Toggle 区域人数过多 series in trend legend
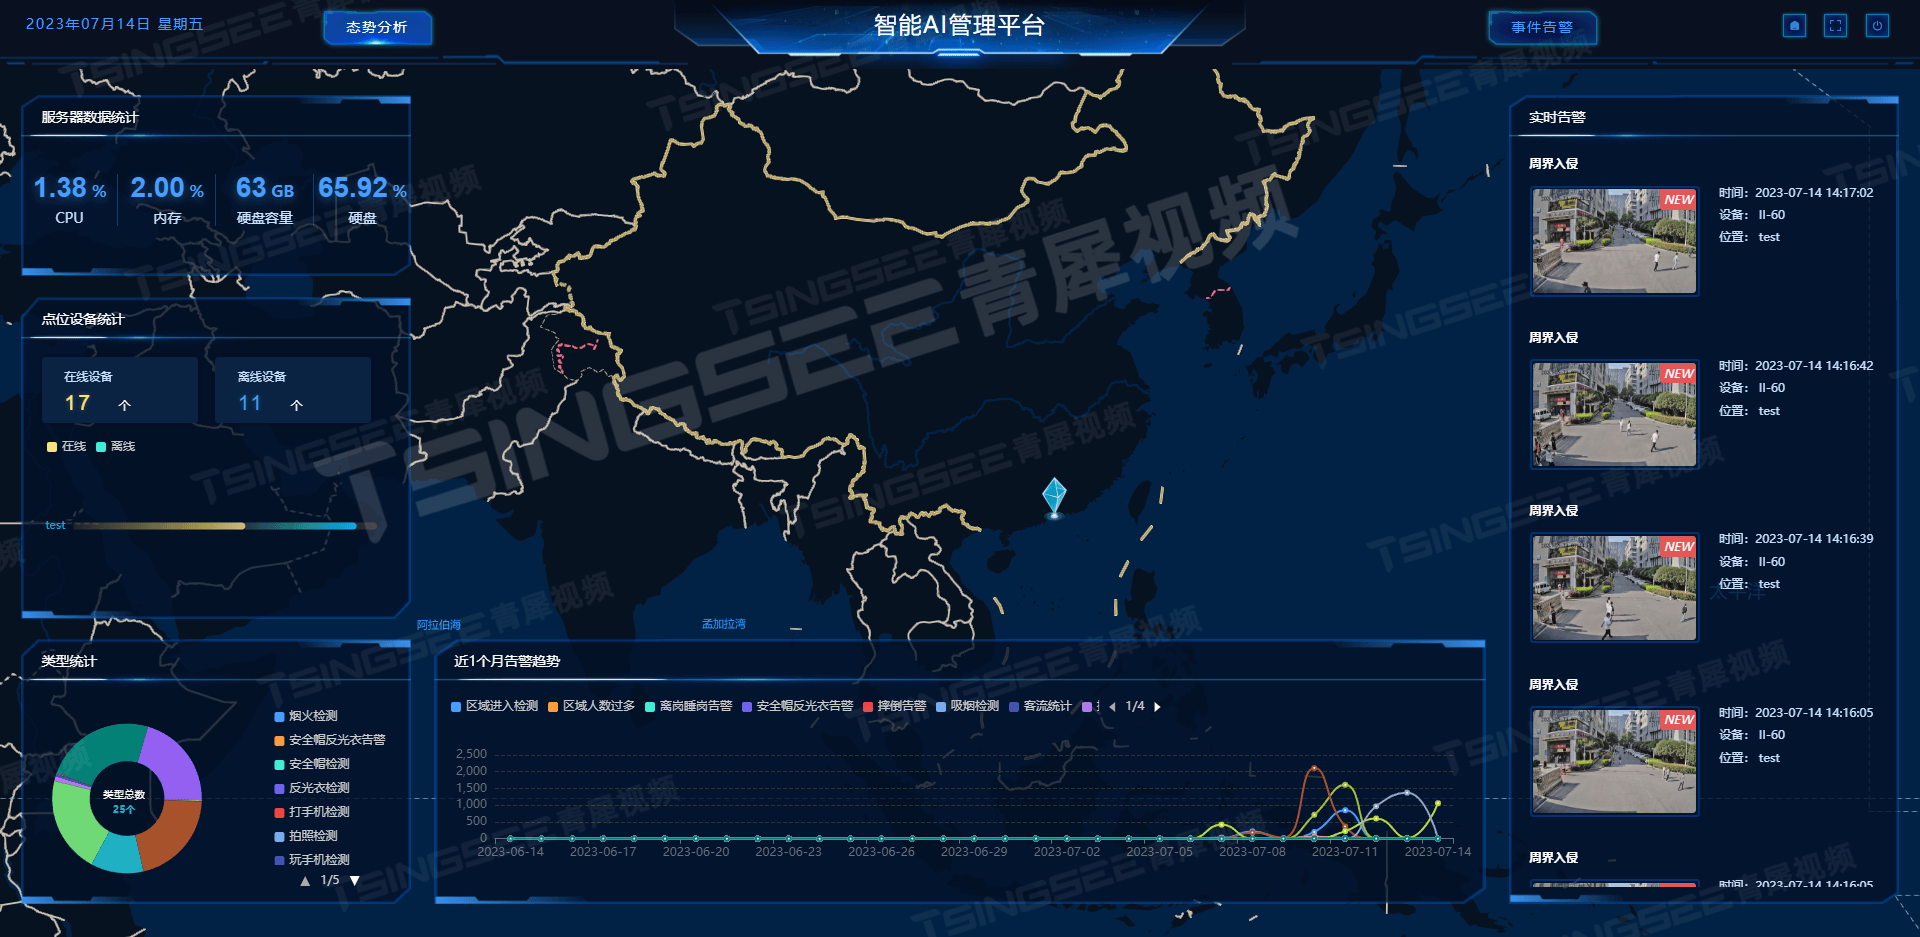The width and height of the screenshot is (1920, 937). click(592, 706)
